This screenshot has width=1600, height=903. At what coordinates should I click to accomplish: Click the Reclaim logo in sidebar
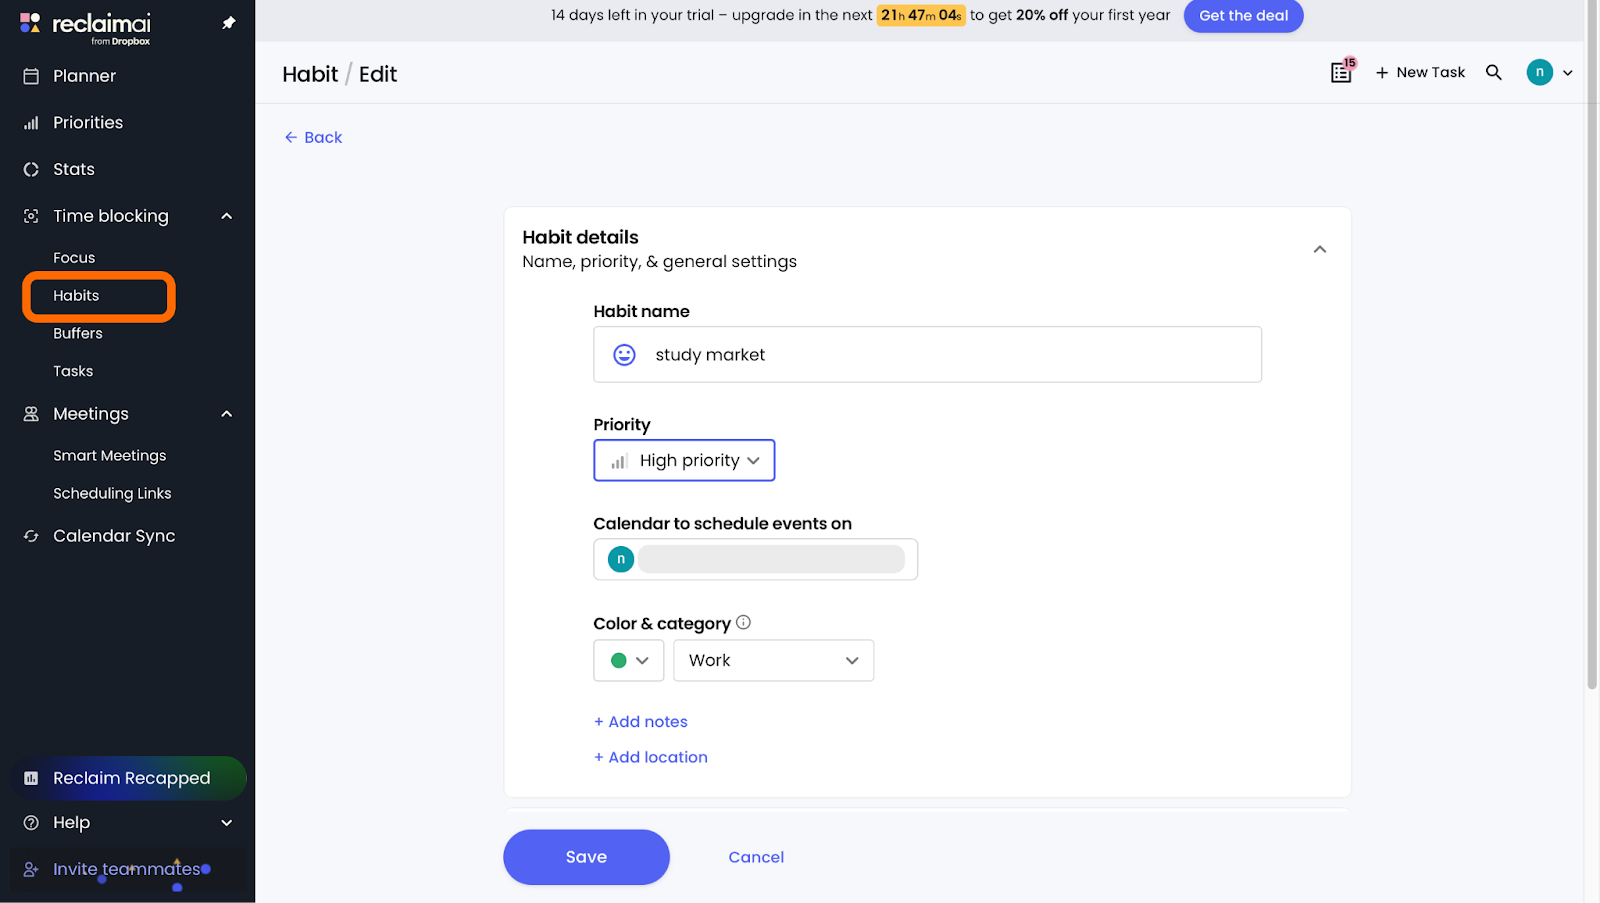pos(86,27)
